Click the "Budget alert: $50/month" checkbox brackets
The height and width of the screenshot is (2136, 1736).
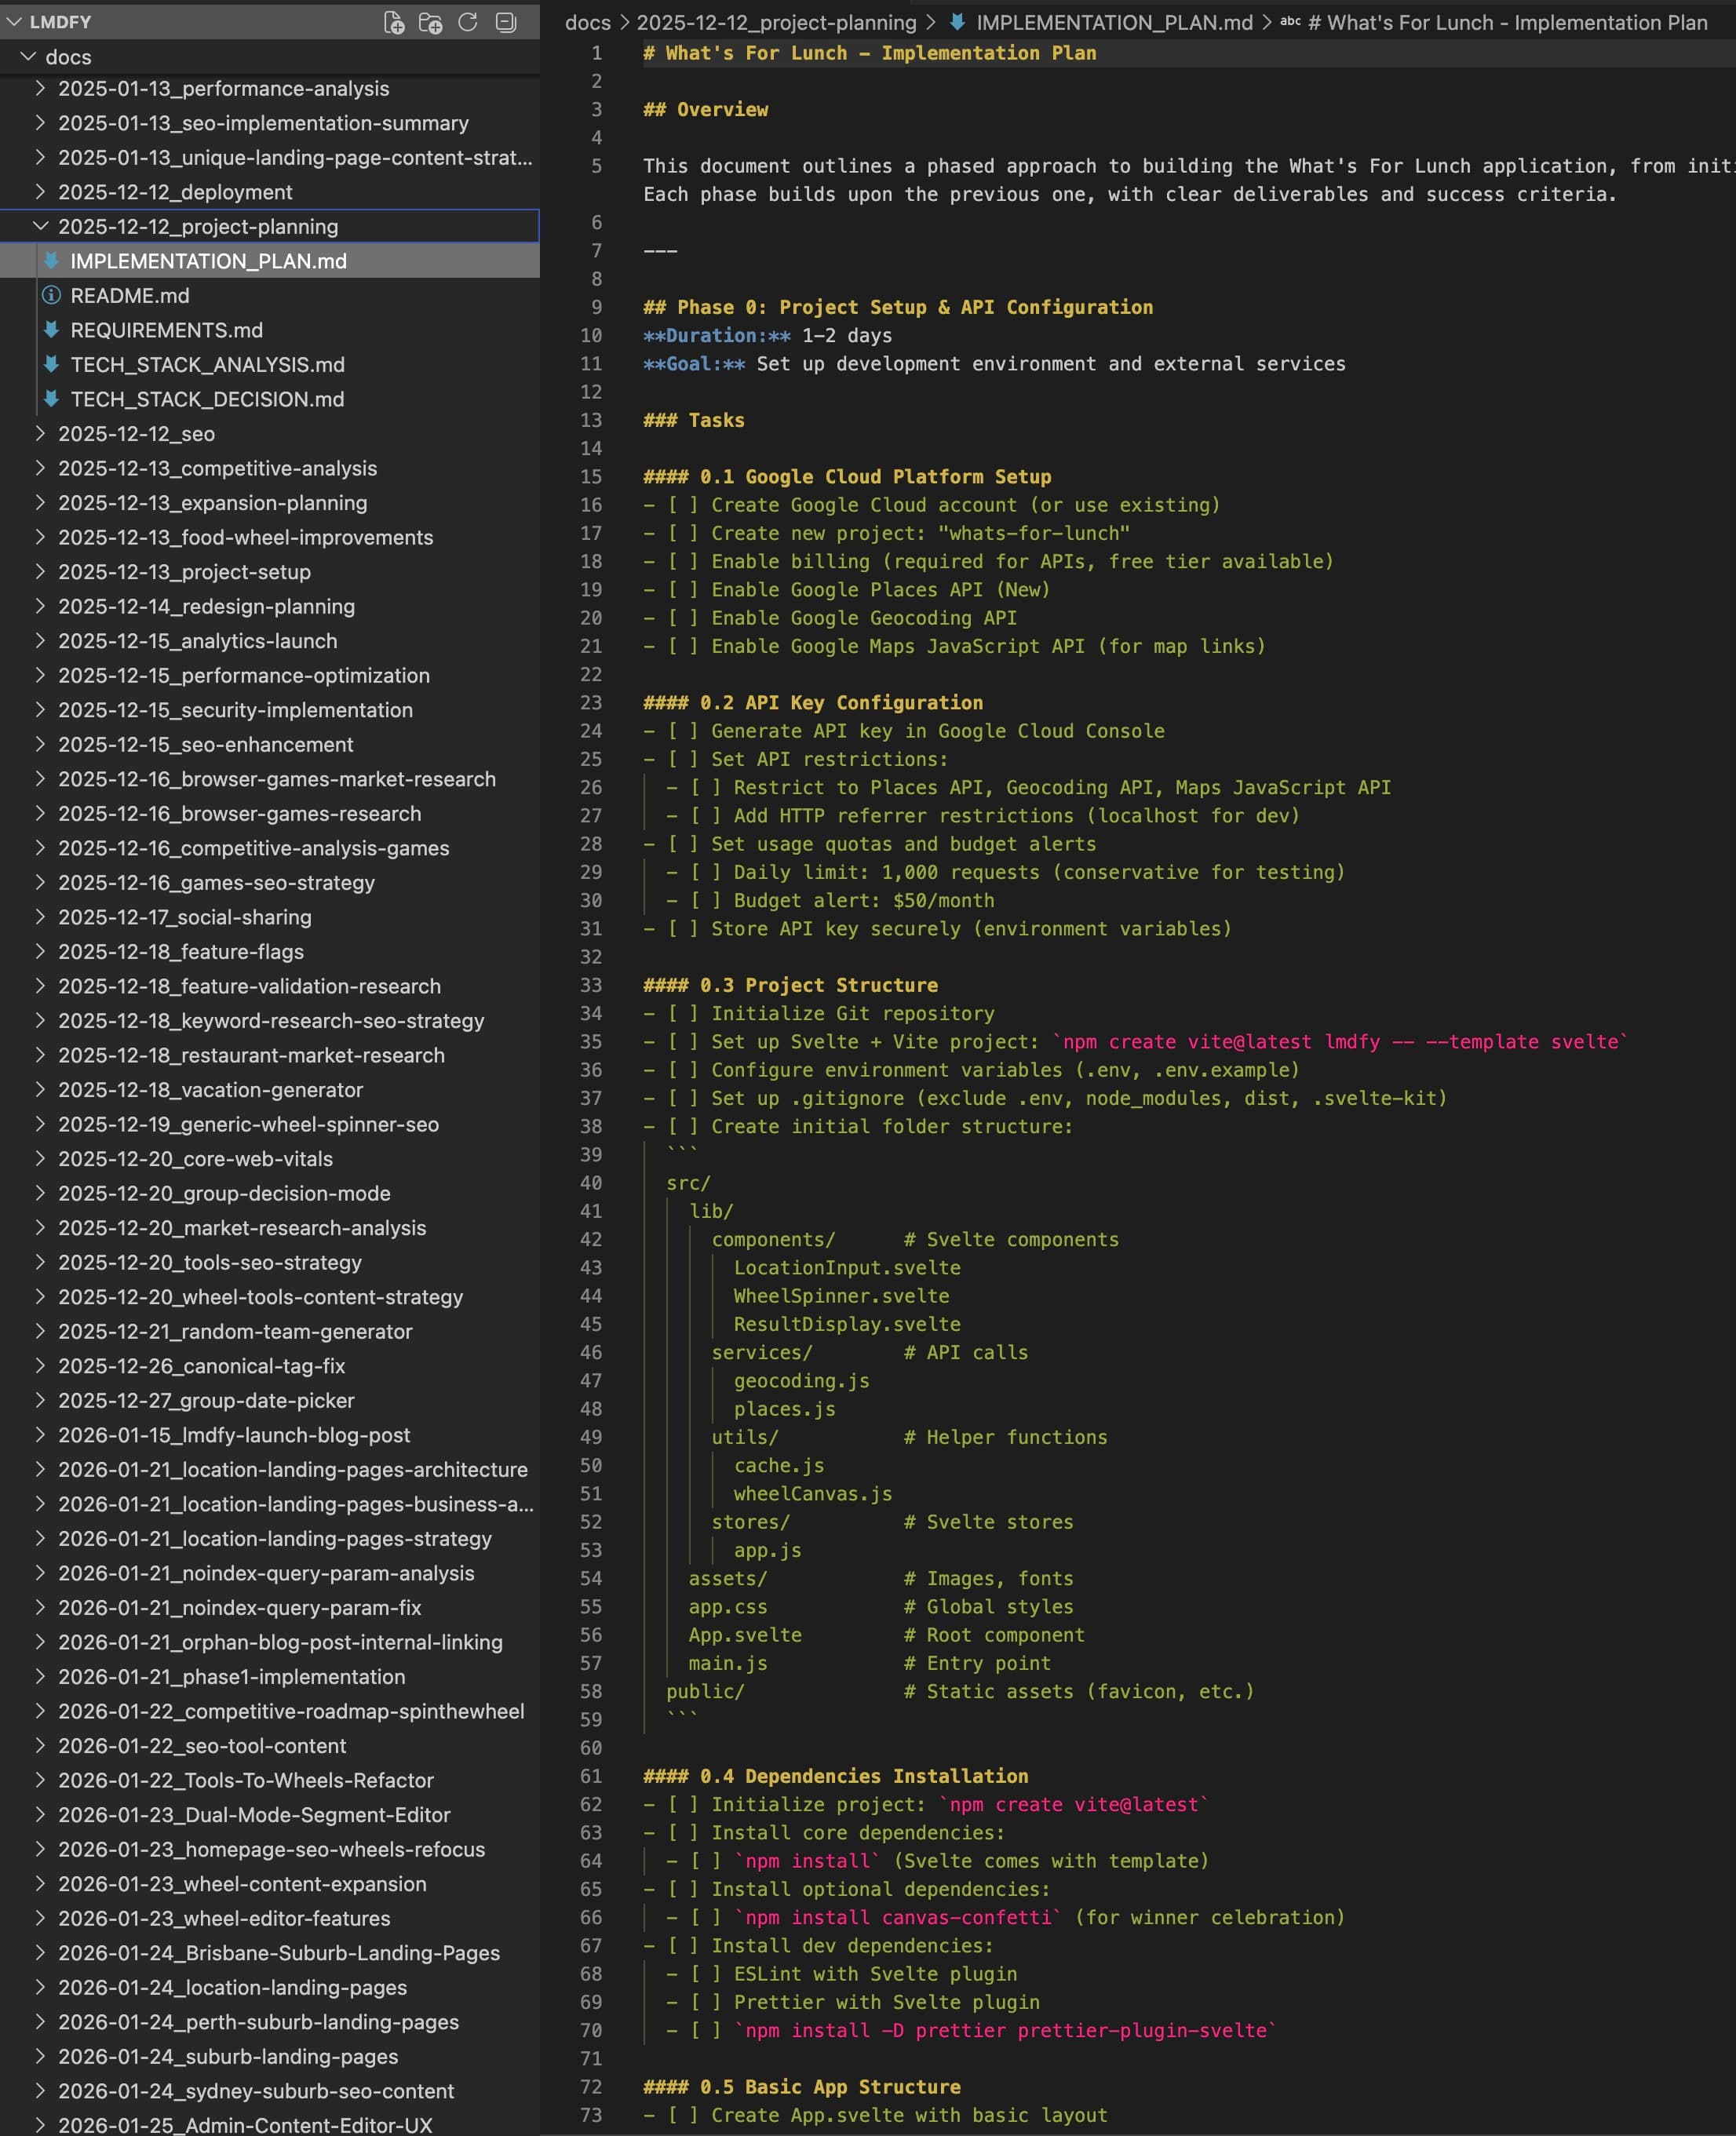(x=706, y=900)
